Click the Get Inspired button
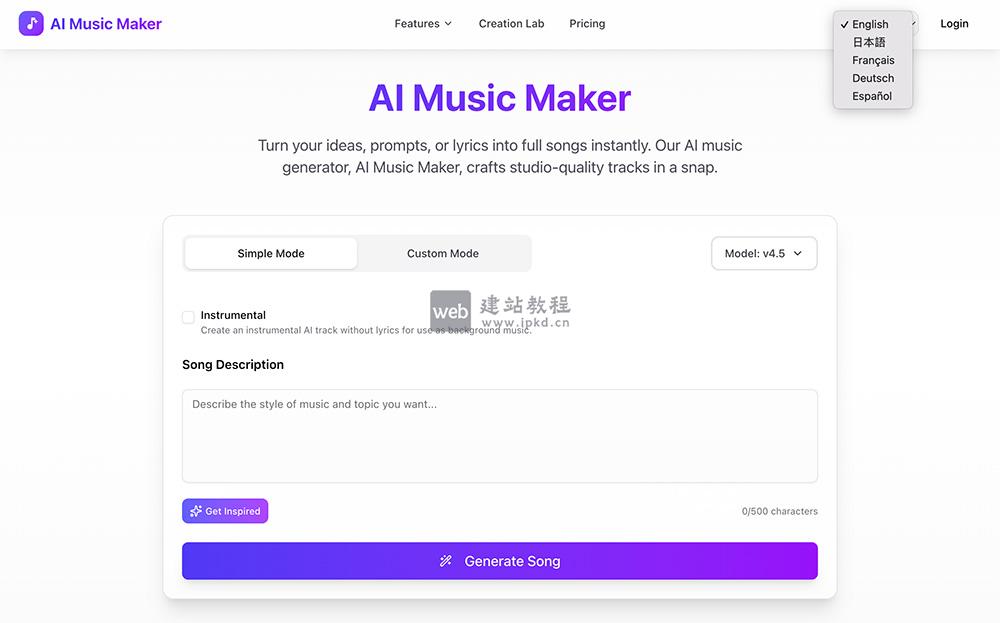1000x623 pixels. (225, 511)
